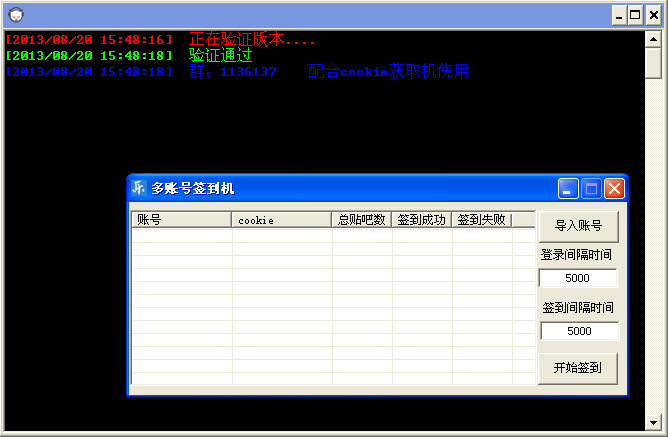Start sign-in with 开始签到 button

578,368
